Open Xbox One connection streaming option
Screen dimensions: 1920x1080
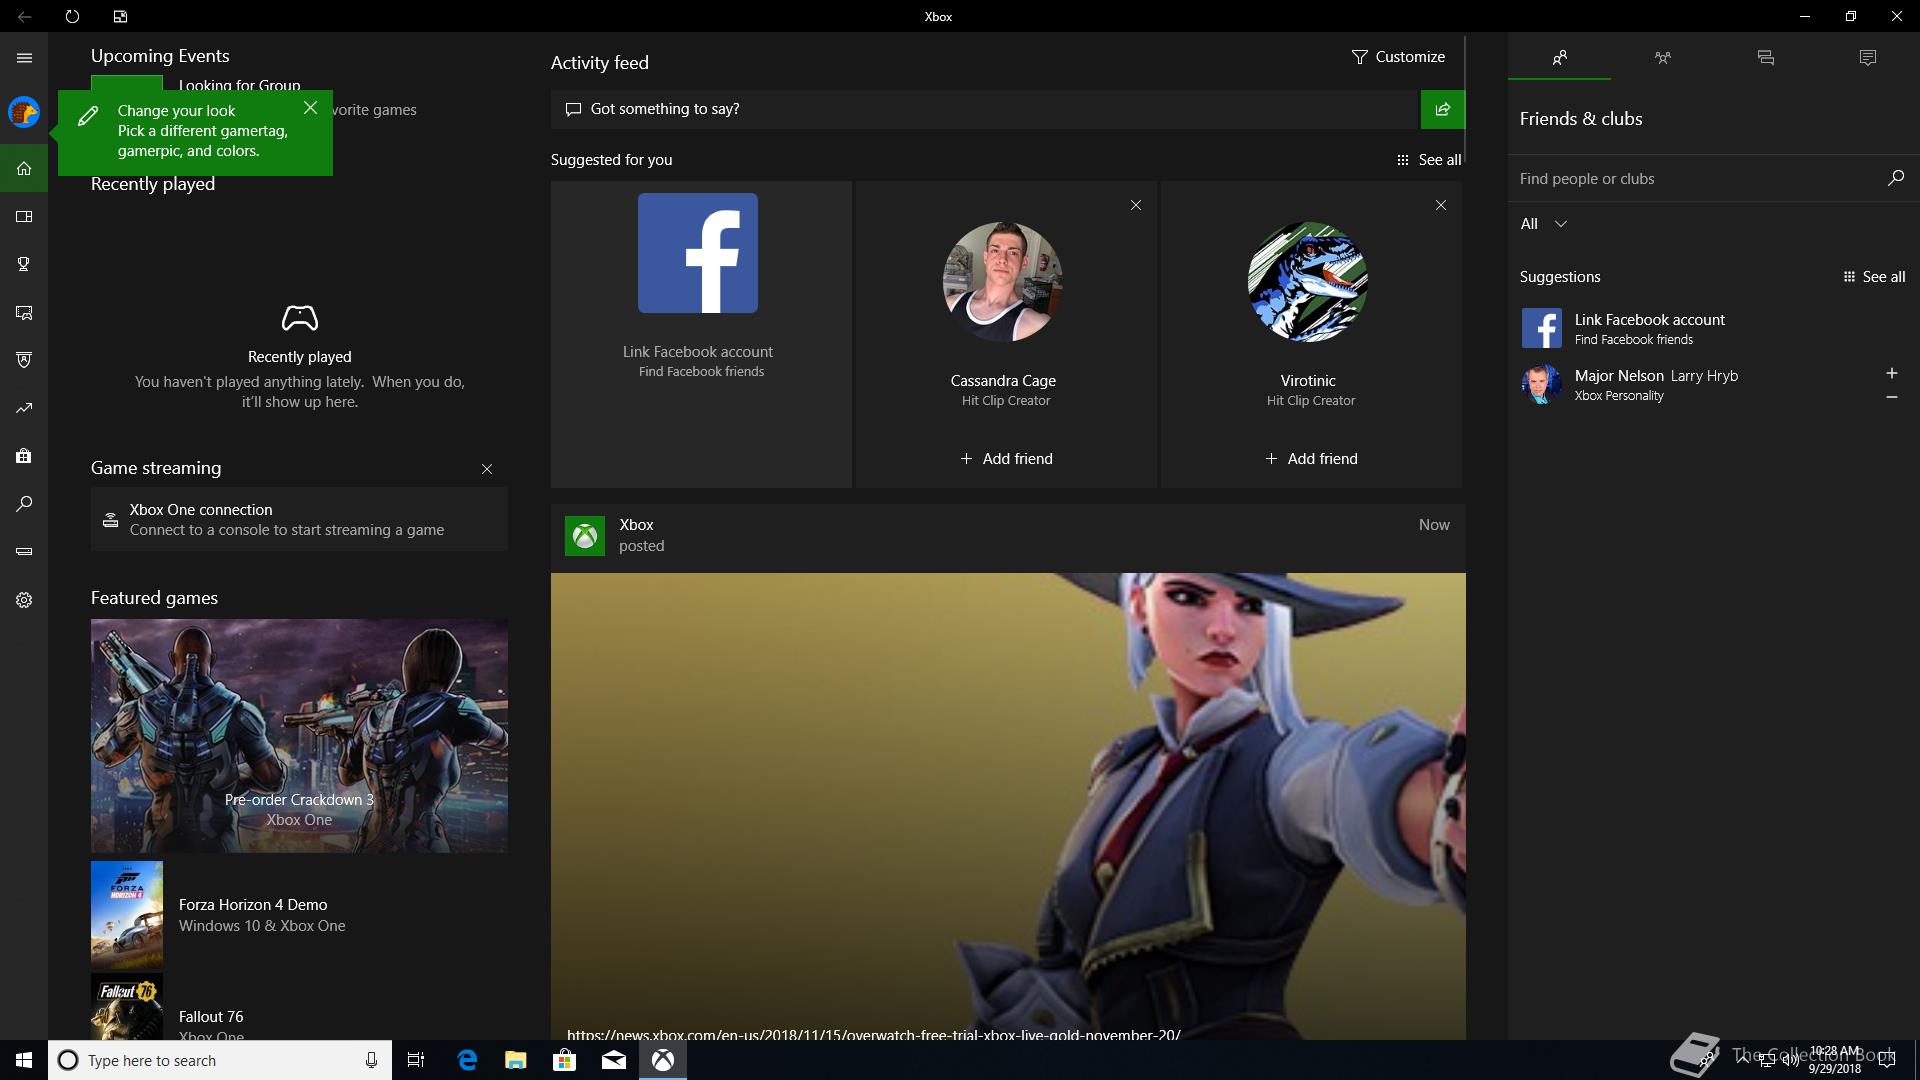click(299, 519)
